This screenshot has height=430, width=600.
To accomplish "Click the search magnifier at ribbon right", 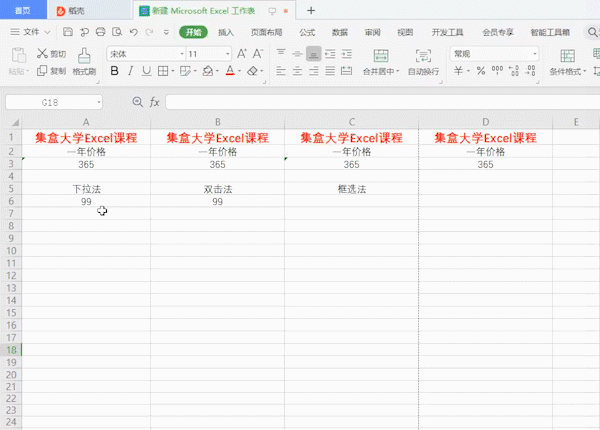I will [x=592, y=32].
